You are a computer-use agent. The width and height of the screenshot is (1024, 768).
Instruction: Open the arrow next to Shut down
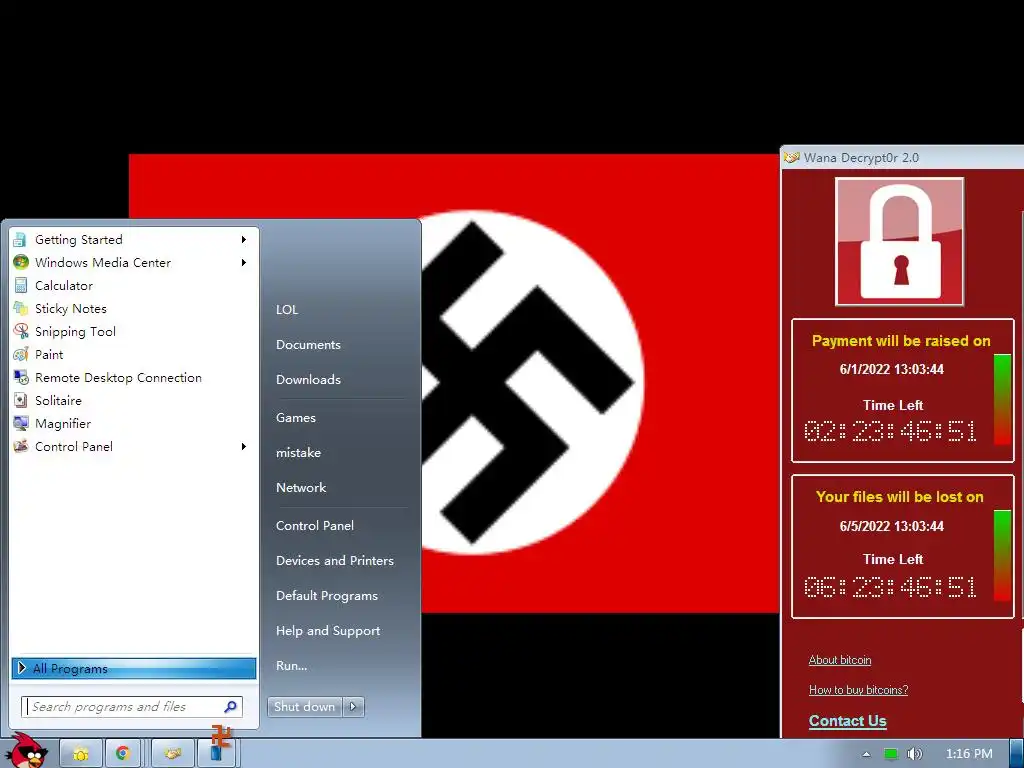(x=353, y=707)
